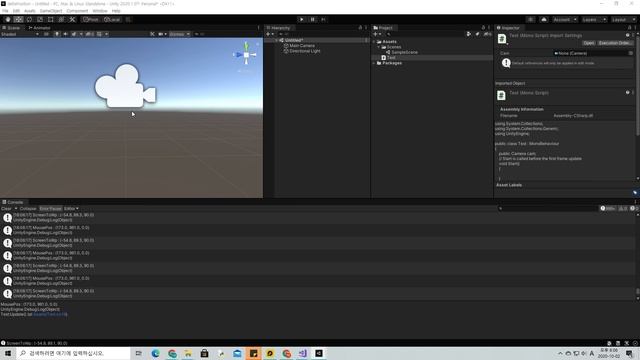The height and width of the screenshot is (360, 640).
Task: Toggle hidden packages visibility icon
Action: 487,34
